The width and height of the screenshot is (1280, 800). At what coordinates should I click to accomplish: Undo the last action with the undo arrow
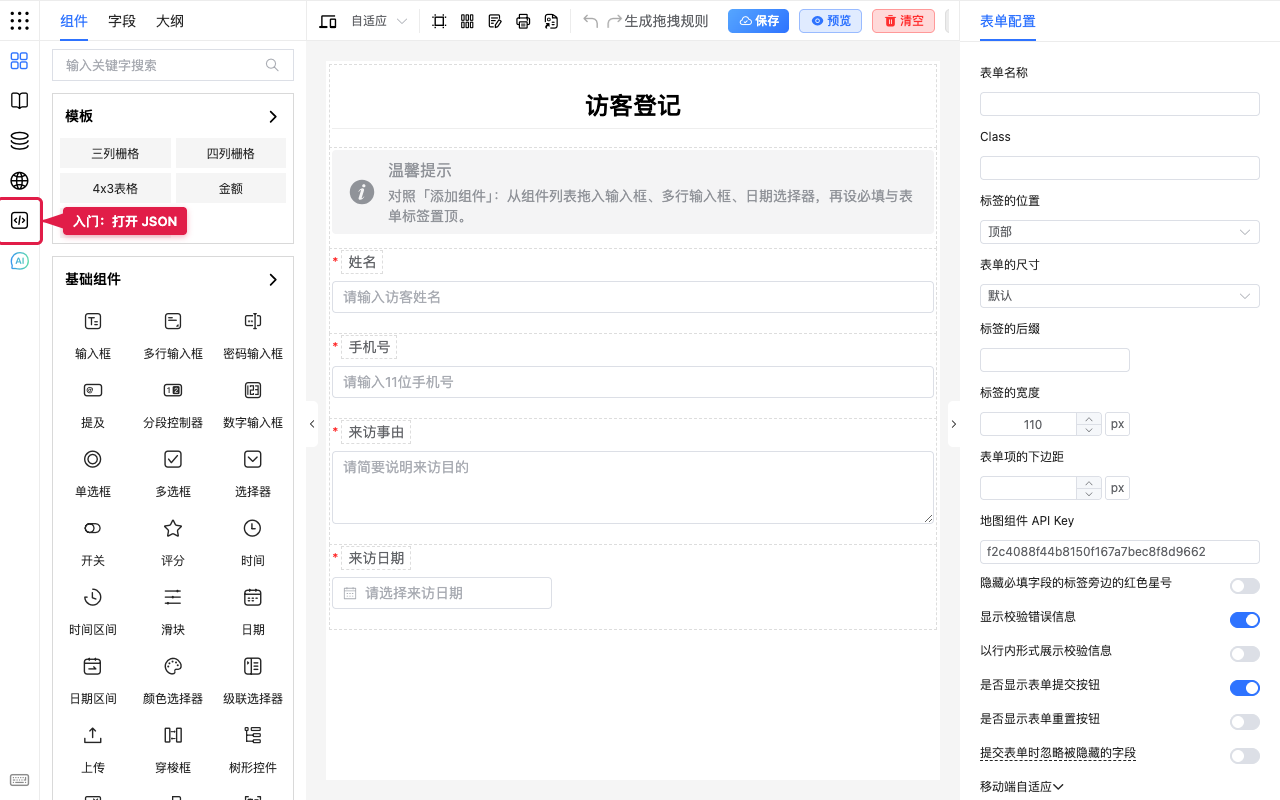click(x=591, y=21)
